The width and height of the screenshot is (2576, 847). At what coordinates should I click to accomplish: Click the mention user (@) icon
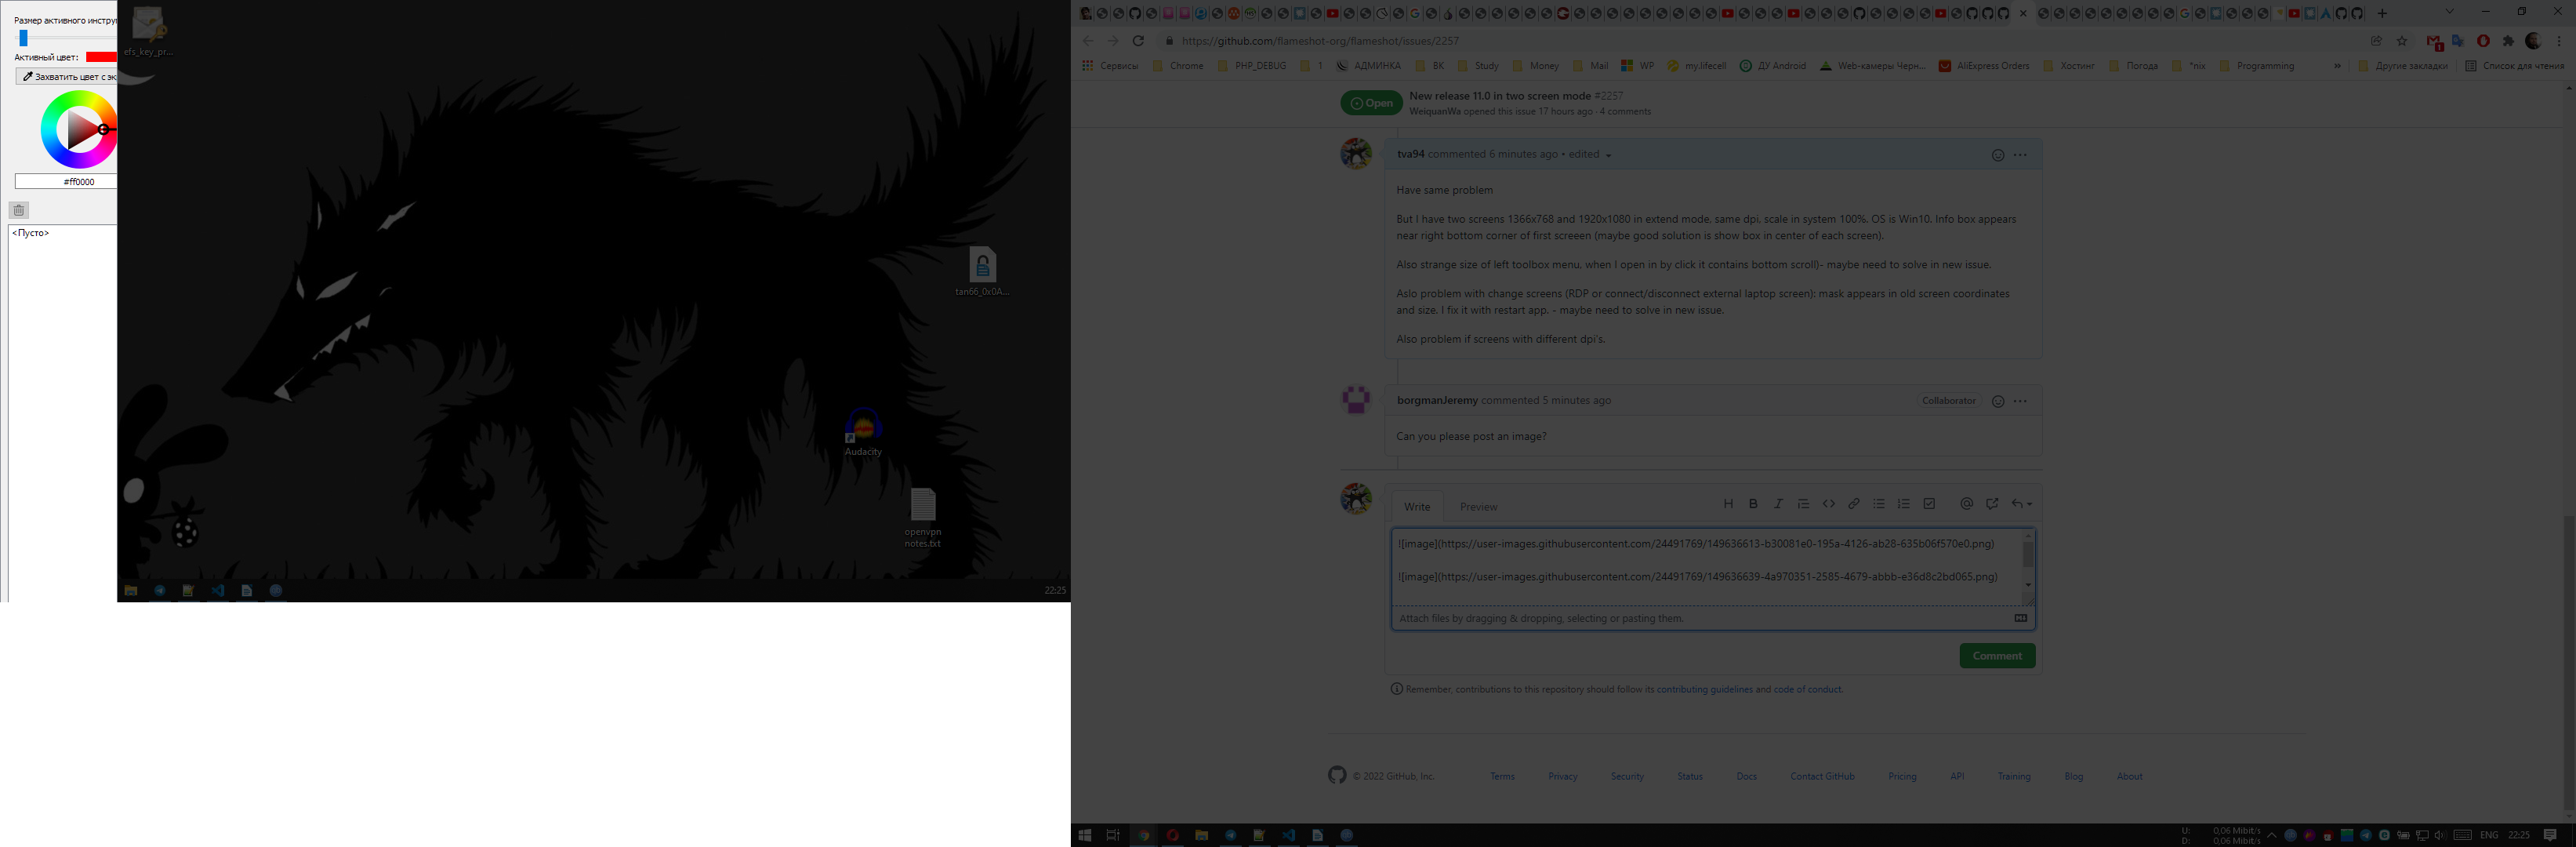[x=1966, y=504]
